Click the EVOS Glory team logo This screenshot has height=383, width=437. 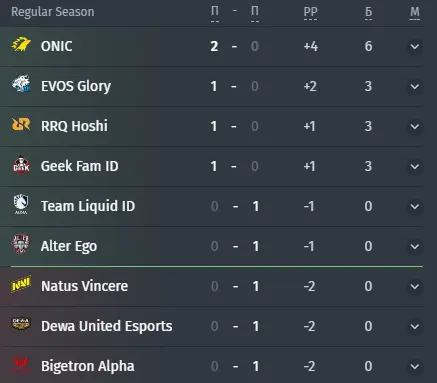tap(21, 83)
